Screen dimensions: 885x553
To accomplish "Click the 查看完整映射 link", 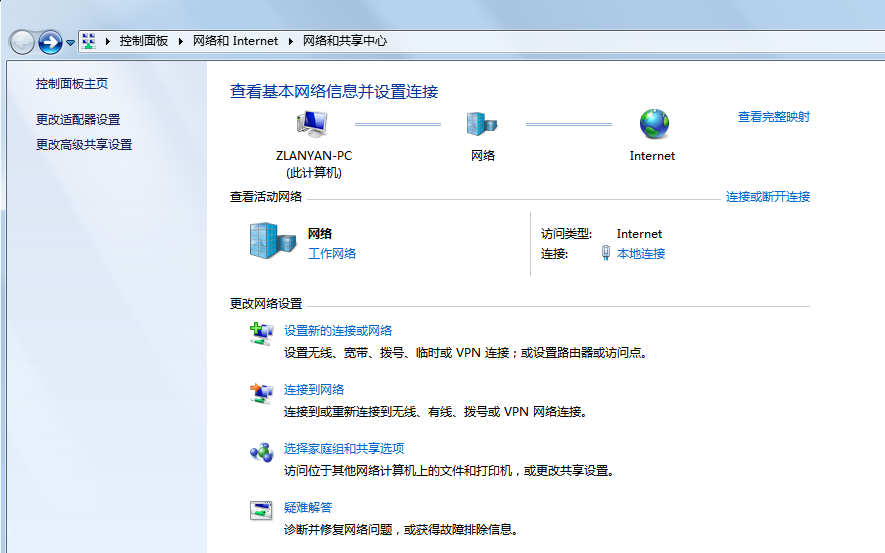I will 773,117.
